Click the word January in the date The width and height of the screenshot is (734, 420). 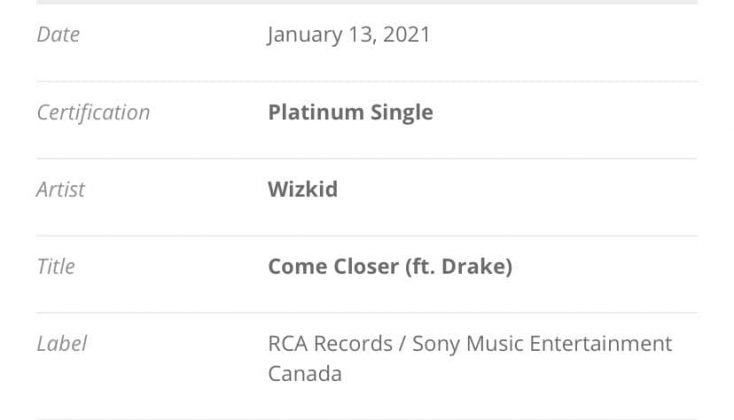point(303,35)
